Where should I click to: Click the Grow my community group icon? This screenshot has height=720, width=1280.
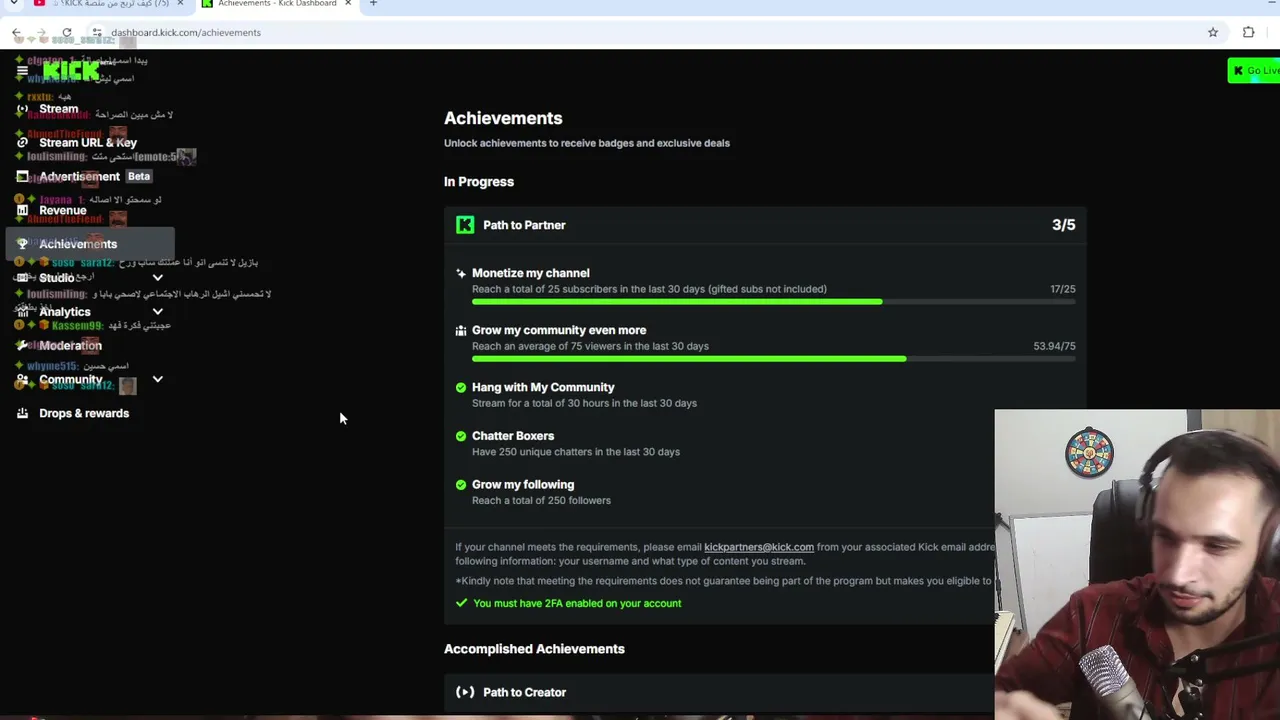point(460,330)
